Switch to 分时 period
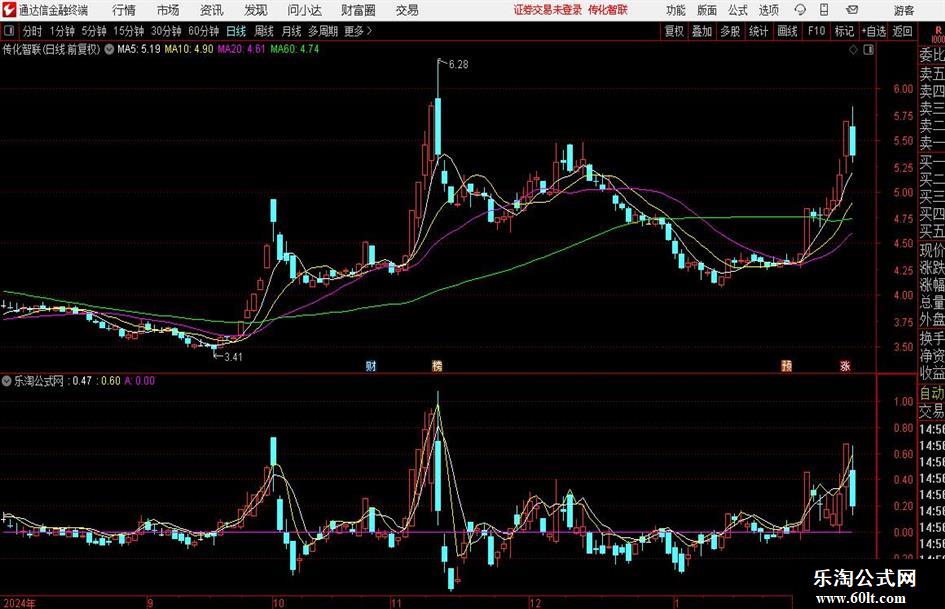945x609 pixels. (x=33, y=31)
